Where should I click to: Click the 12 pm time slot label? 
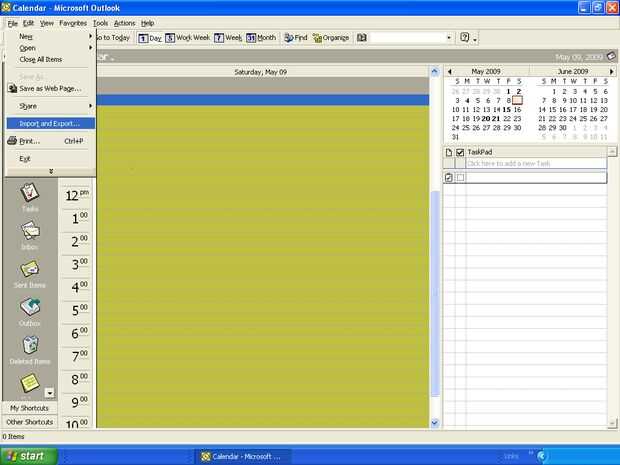coord(77,195)
